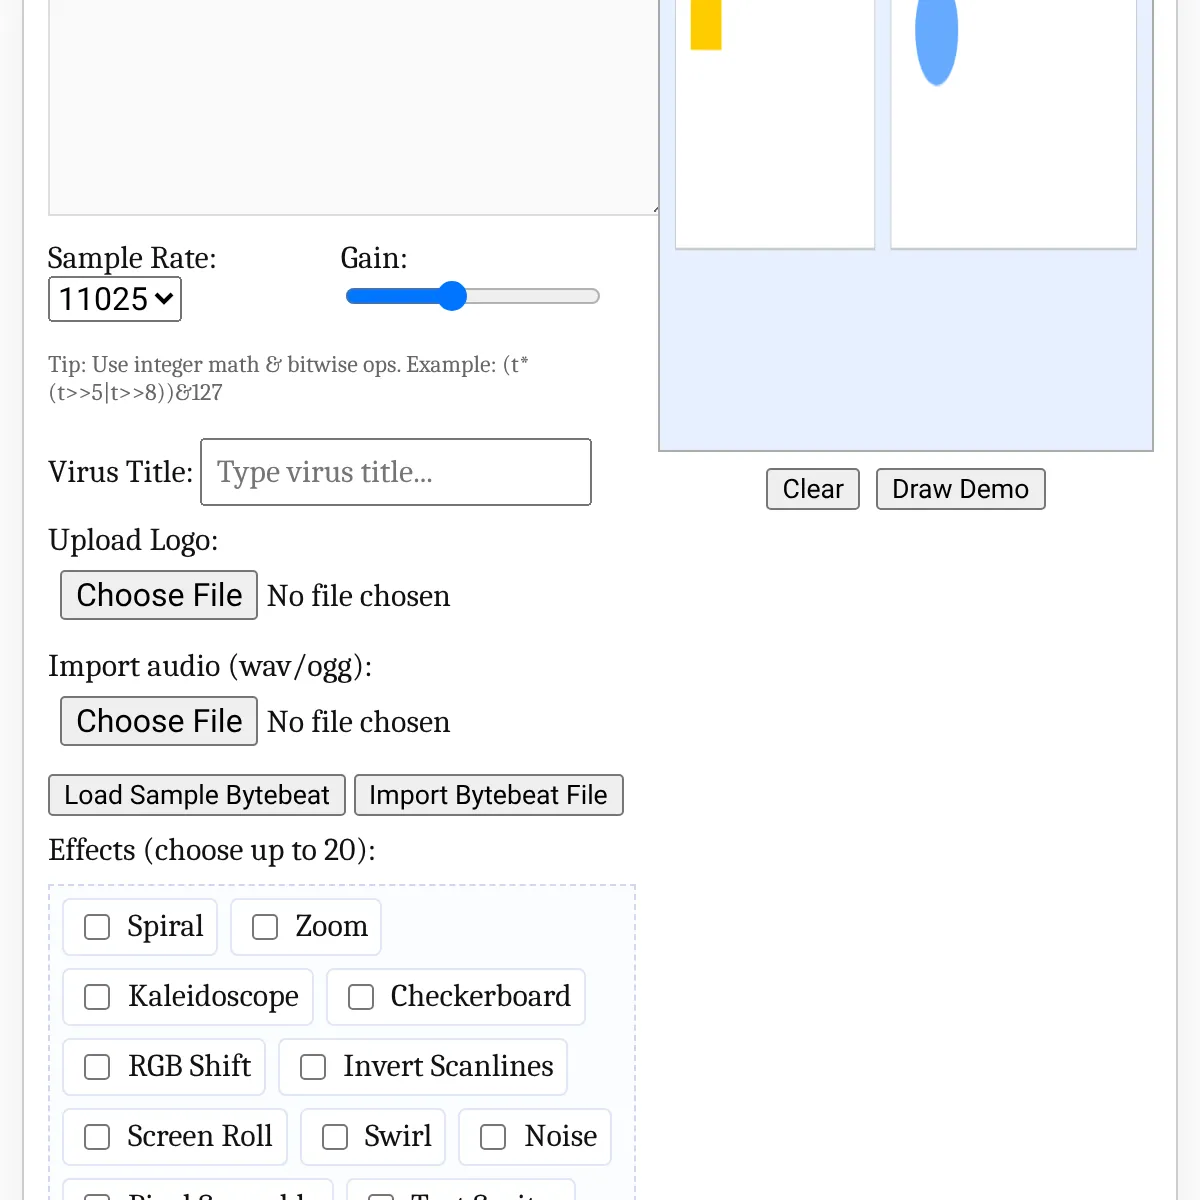Check the Checkerboard effect
The height and width of the screenshot is (1200, 1200).
(x=361, y=997)
